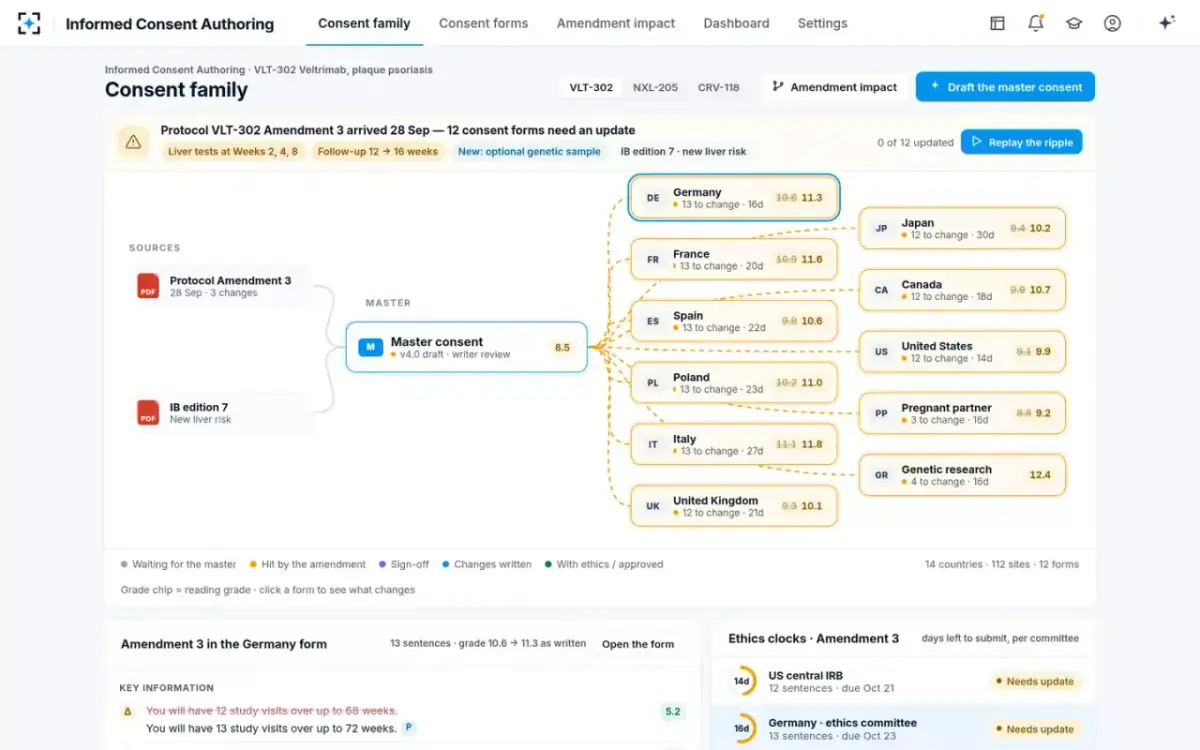Click the UK country badge
Screen dimensions: 1200x750
pyautogui.click(x=653, y=506)
